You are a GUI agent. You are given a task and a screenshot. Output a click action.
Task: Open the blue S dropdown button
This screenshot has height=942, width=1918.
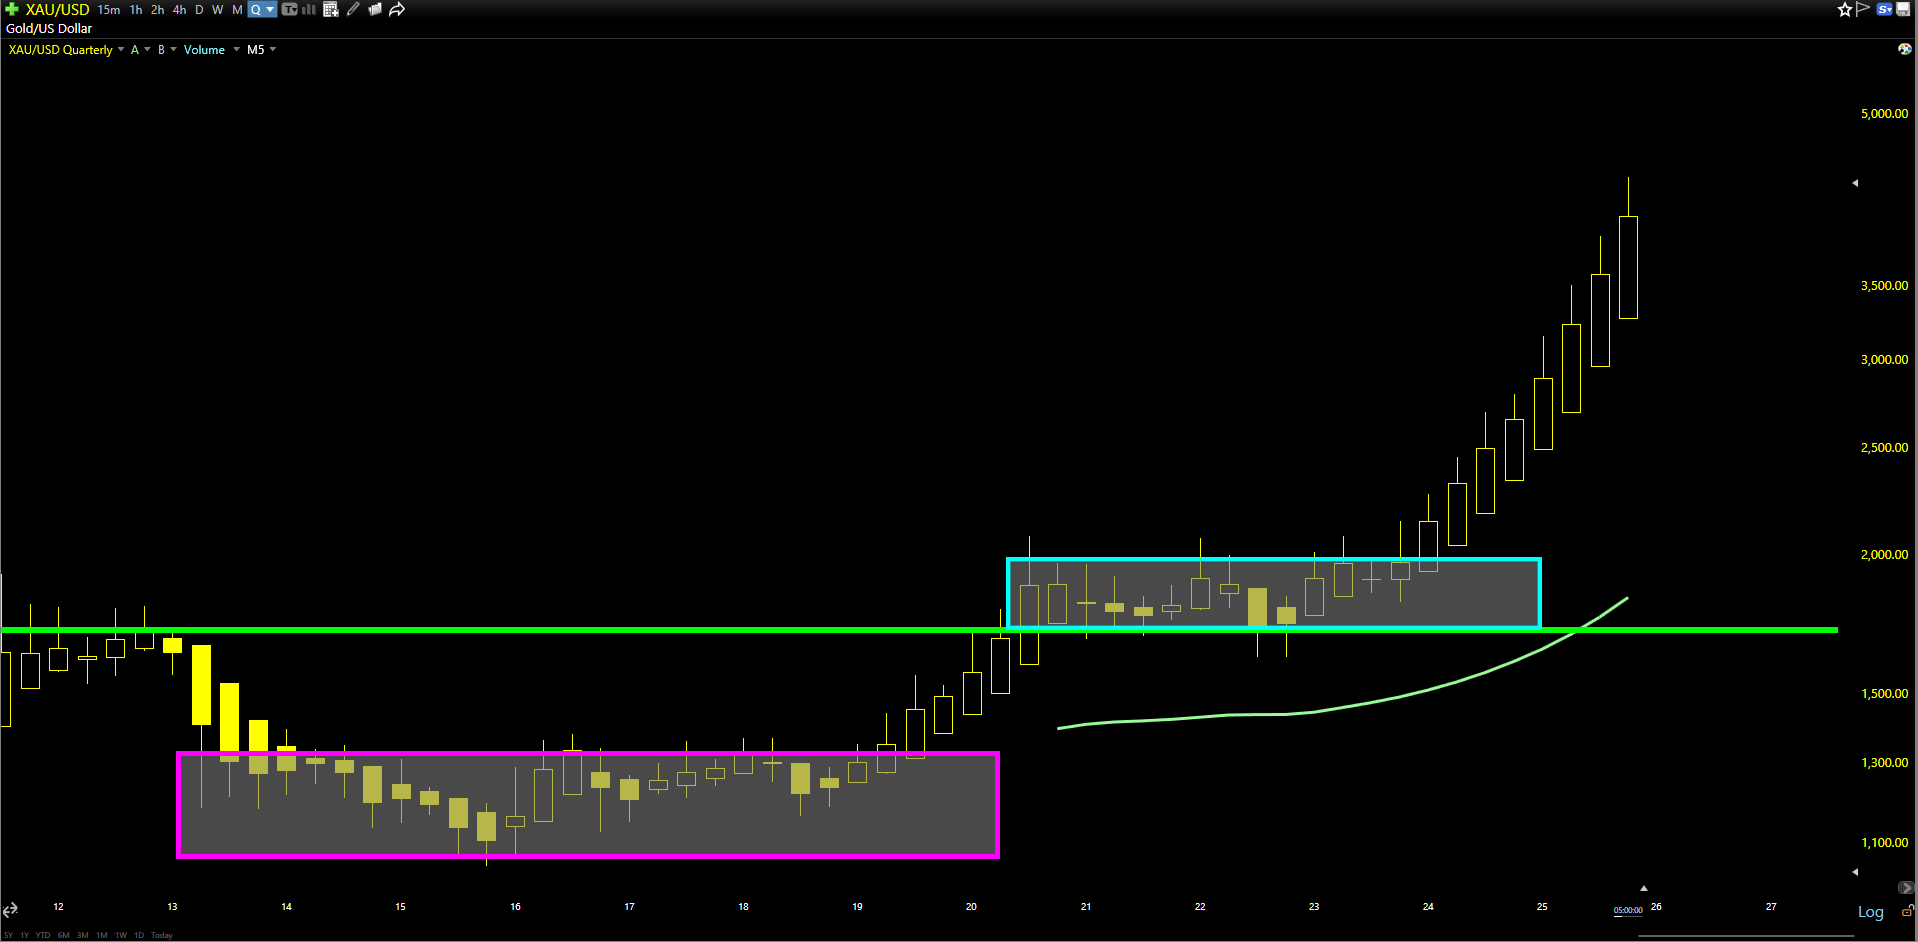pyautogui.click(x=1884, y=9)
